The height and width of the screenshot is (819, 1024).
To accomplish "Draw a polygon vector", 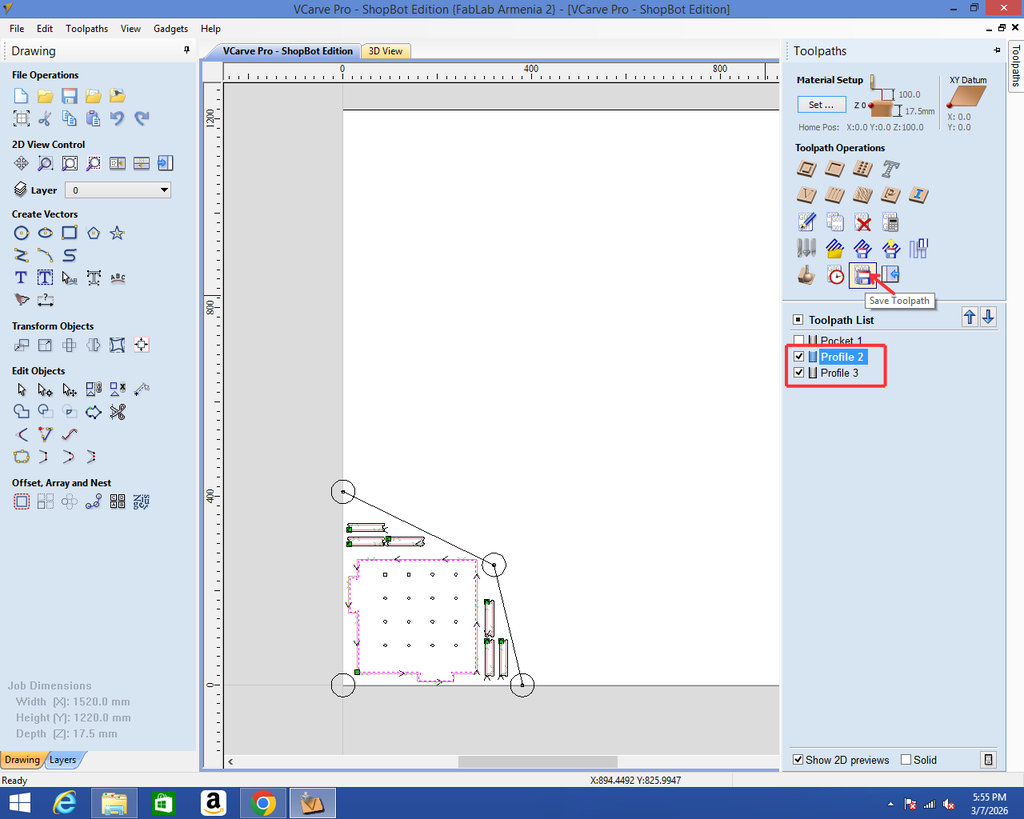I will pos(93,233).
